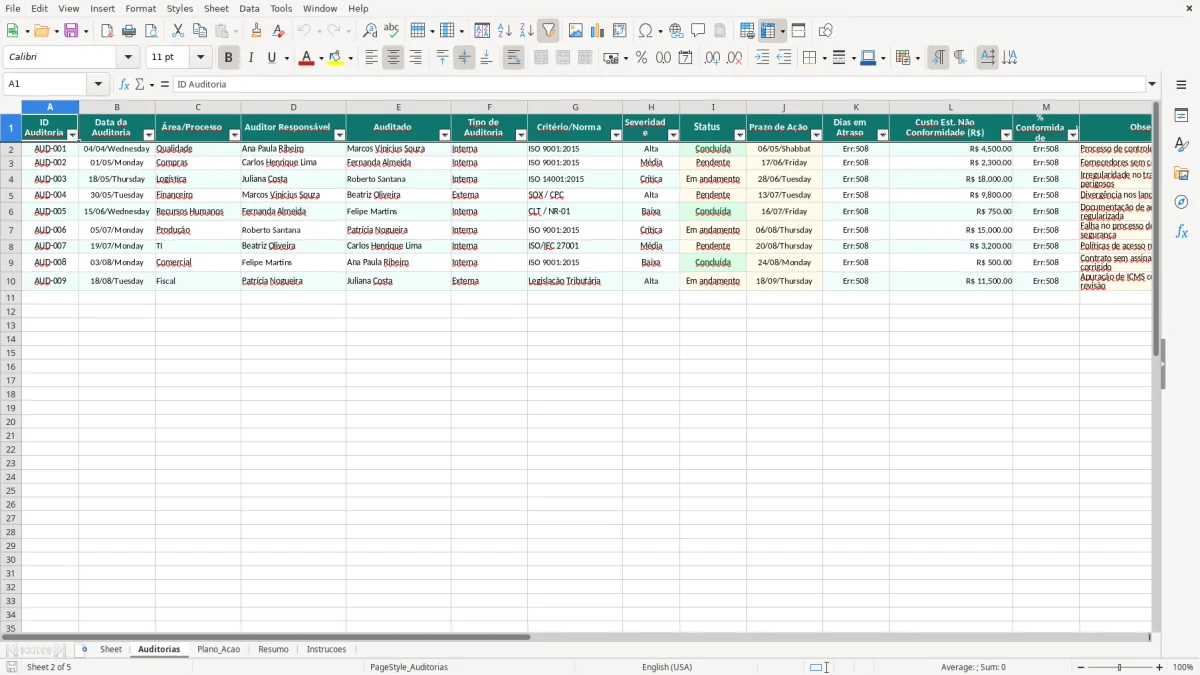Image resolution: width=1200 pixels, height=675 pixels.
Task: Format cells as date
Action: 686,58
